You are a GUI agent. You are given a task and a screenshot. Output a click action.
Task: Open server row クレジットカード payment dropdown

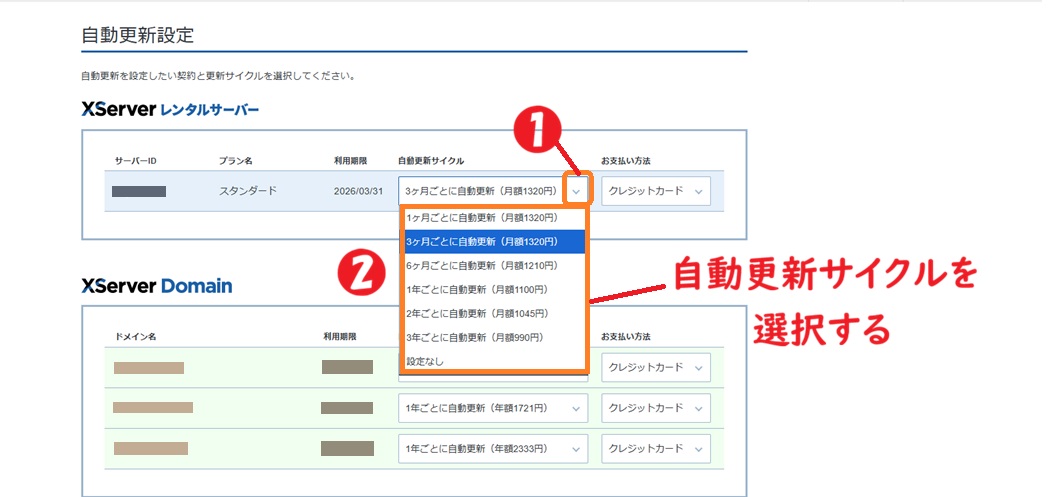point(655,191)
